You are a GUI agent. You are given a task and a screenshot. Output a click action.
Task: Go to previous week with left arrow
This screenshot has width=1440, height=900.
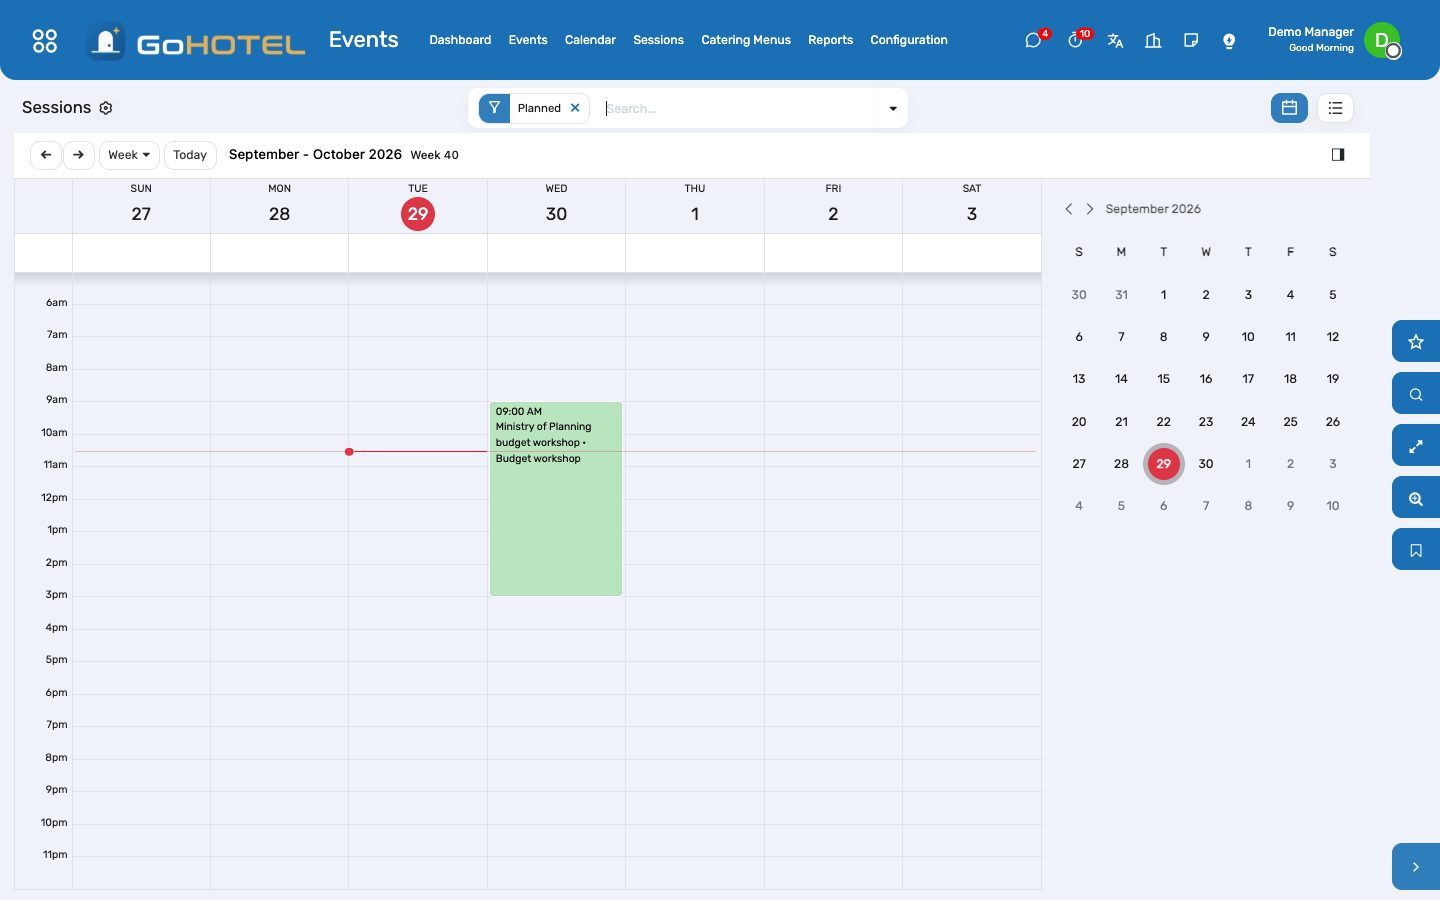coord(46,155)
